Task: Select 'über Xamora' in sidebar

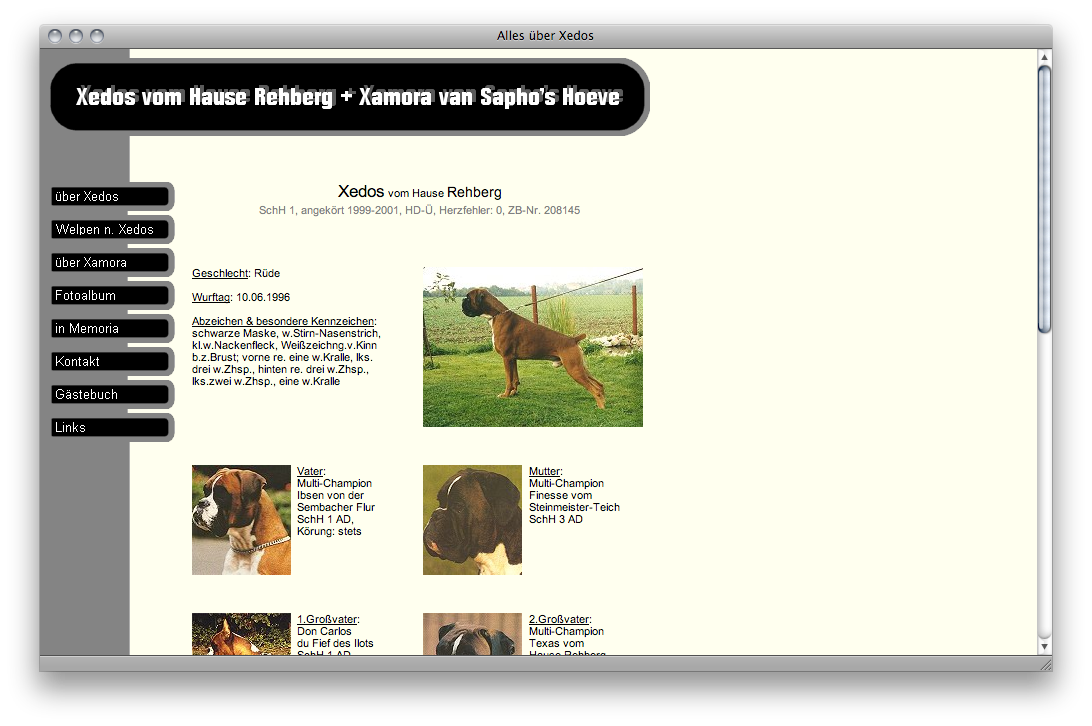Action: click(110, 263)
